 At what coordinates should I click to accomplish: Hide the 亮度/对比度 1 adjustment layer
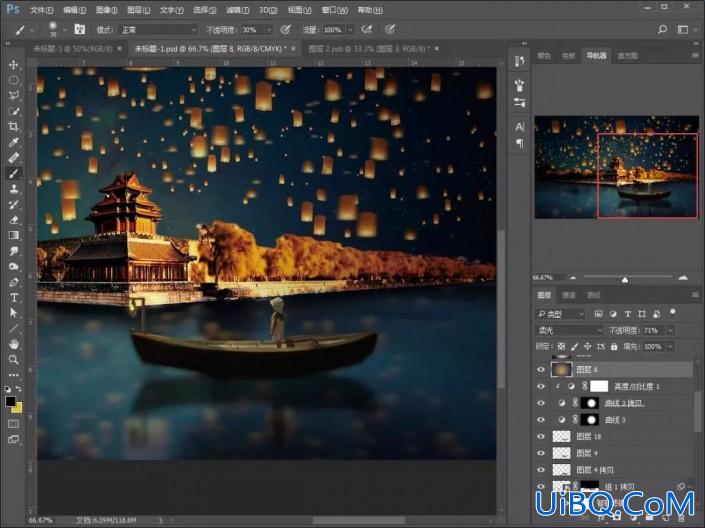click(x=540, y=386)
